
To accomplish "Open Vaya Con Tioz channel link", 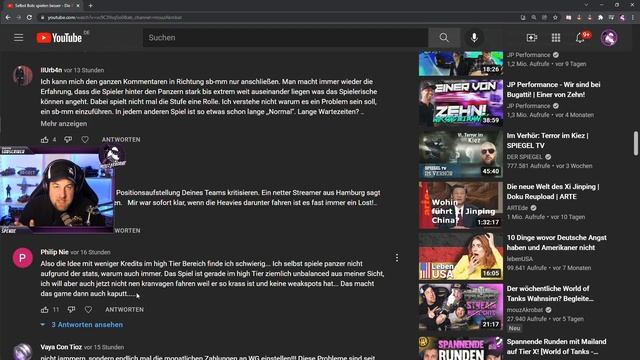I will (61, 347).
